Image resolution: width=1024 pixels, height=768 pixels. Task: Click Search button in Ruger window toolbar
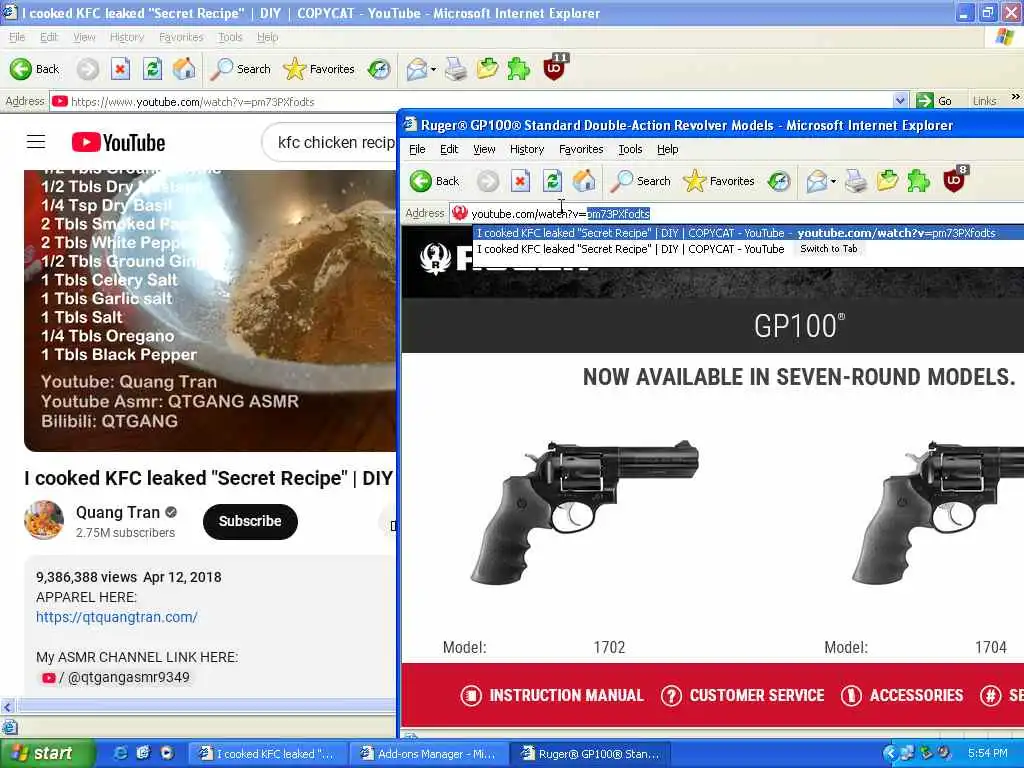pos(640,181)
